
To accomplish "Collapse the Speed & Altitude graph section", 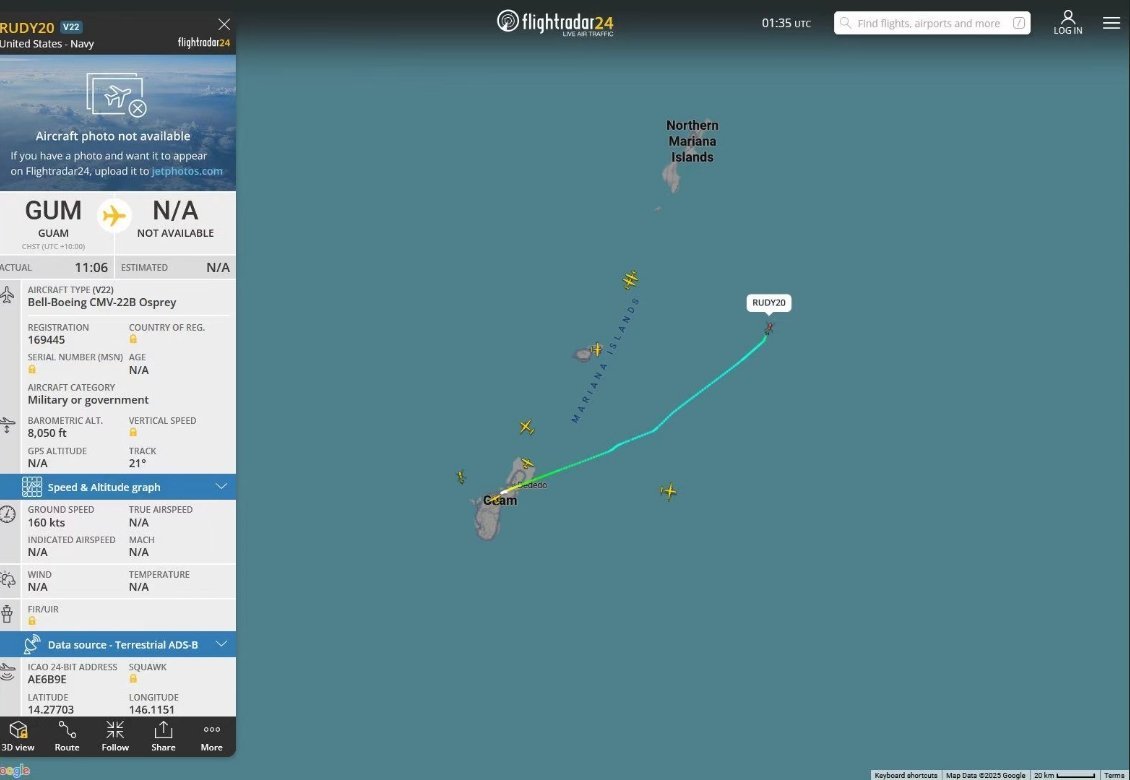I will click(x=221, y=487).
